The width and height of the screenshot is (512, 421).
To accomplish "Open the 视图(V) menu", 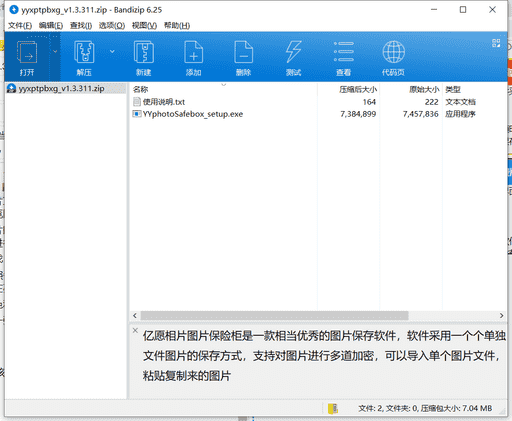I will [144, 25].
